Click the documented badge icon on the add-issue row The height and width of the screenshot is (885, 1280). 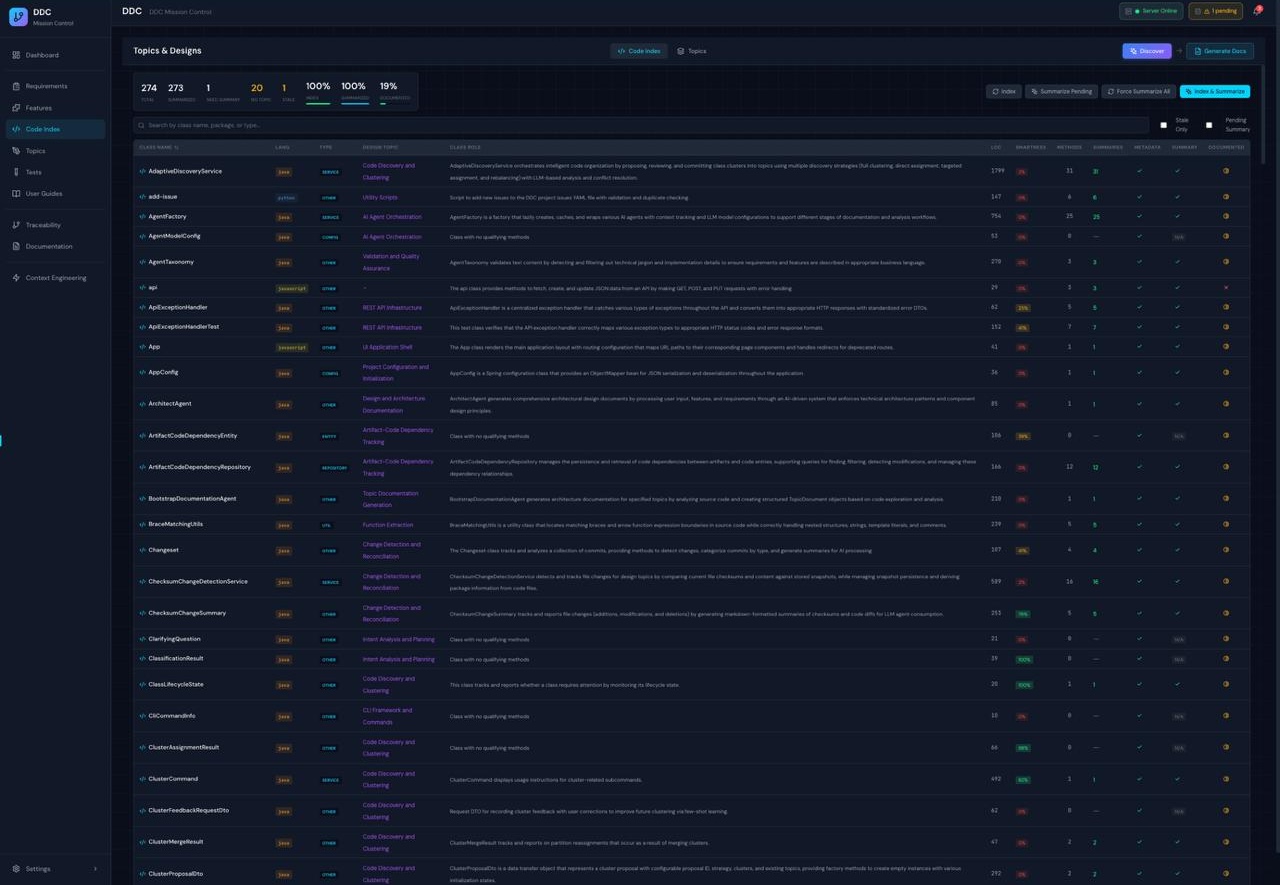(x=1226, y=197)
